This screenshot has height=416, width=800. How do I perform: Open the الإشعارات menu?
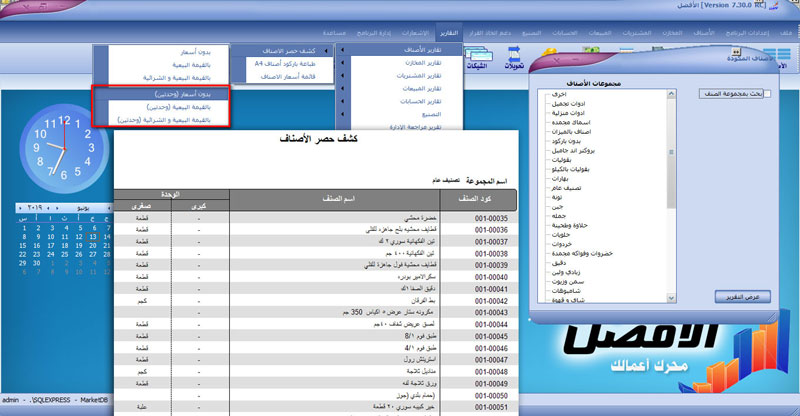tap(415, 33)
